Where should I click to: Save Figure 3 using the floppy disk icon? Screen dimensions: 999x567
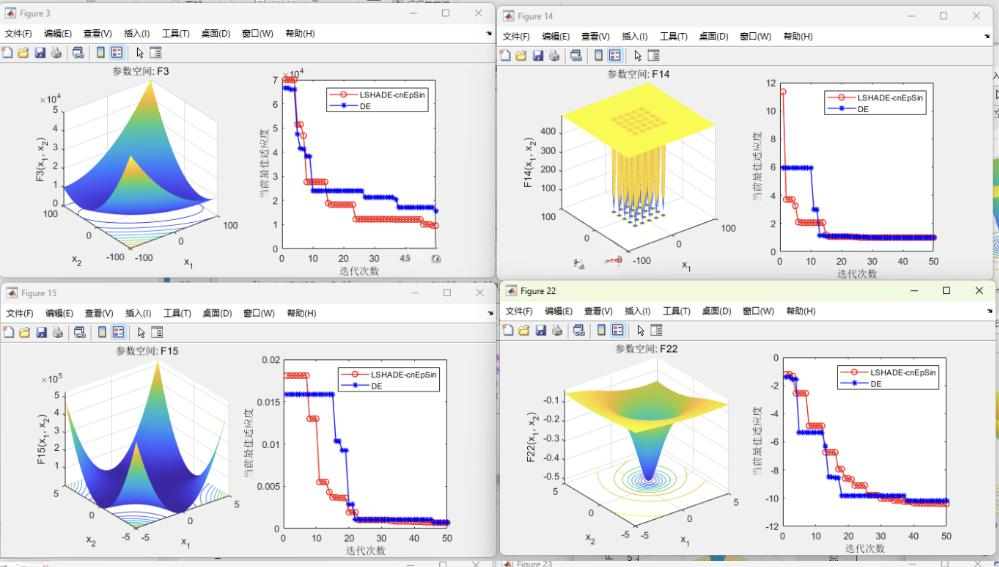(x=40, y=53)
